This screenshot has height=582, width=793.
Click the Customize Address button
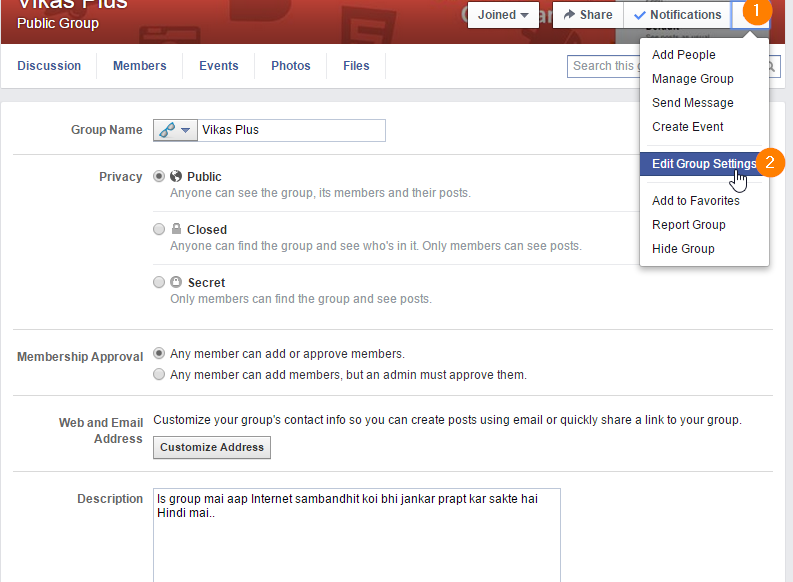tap(212, 447)
